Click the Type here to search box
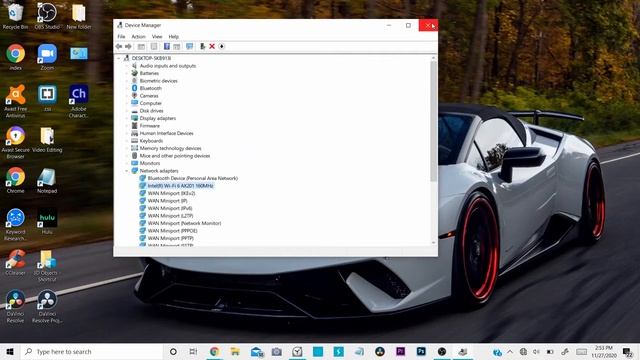Image resolution: width=640 pixels, height=360 pixels. (92, 351)
